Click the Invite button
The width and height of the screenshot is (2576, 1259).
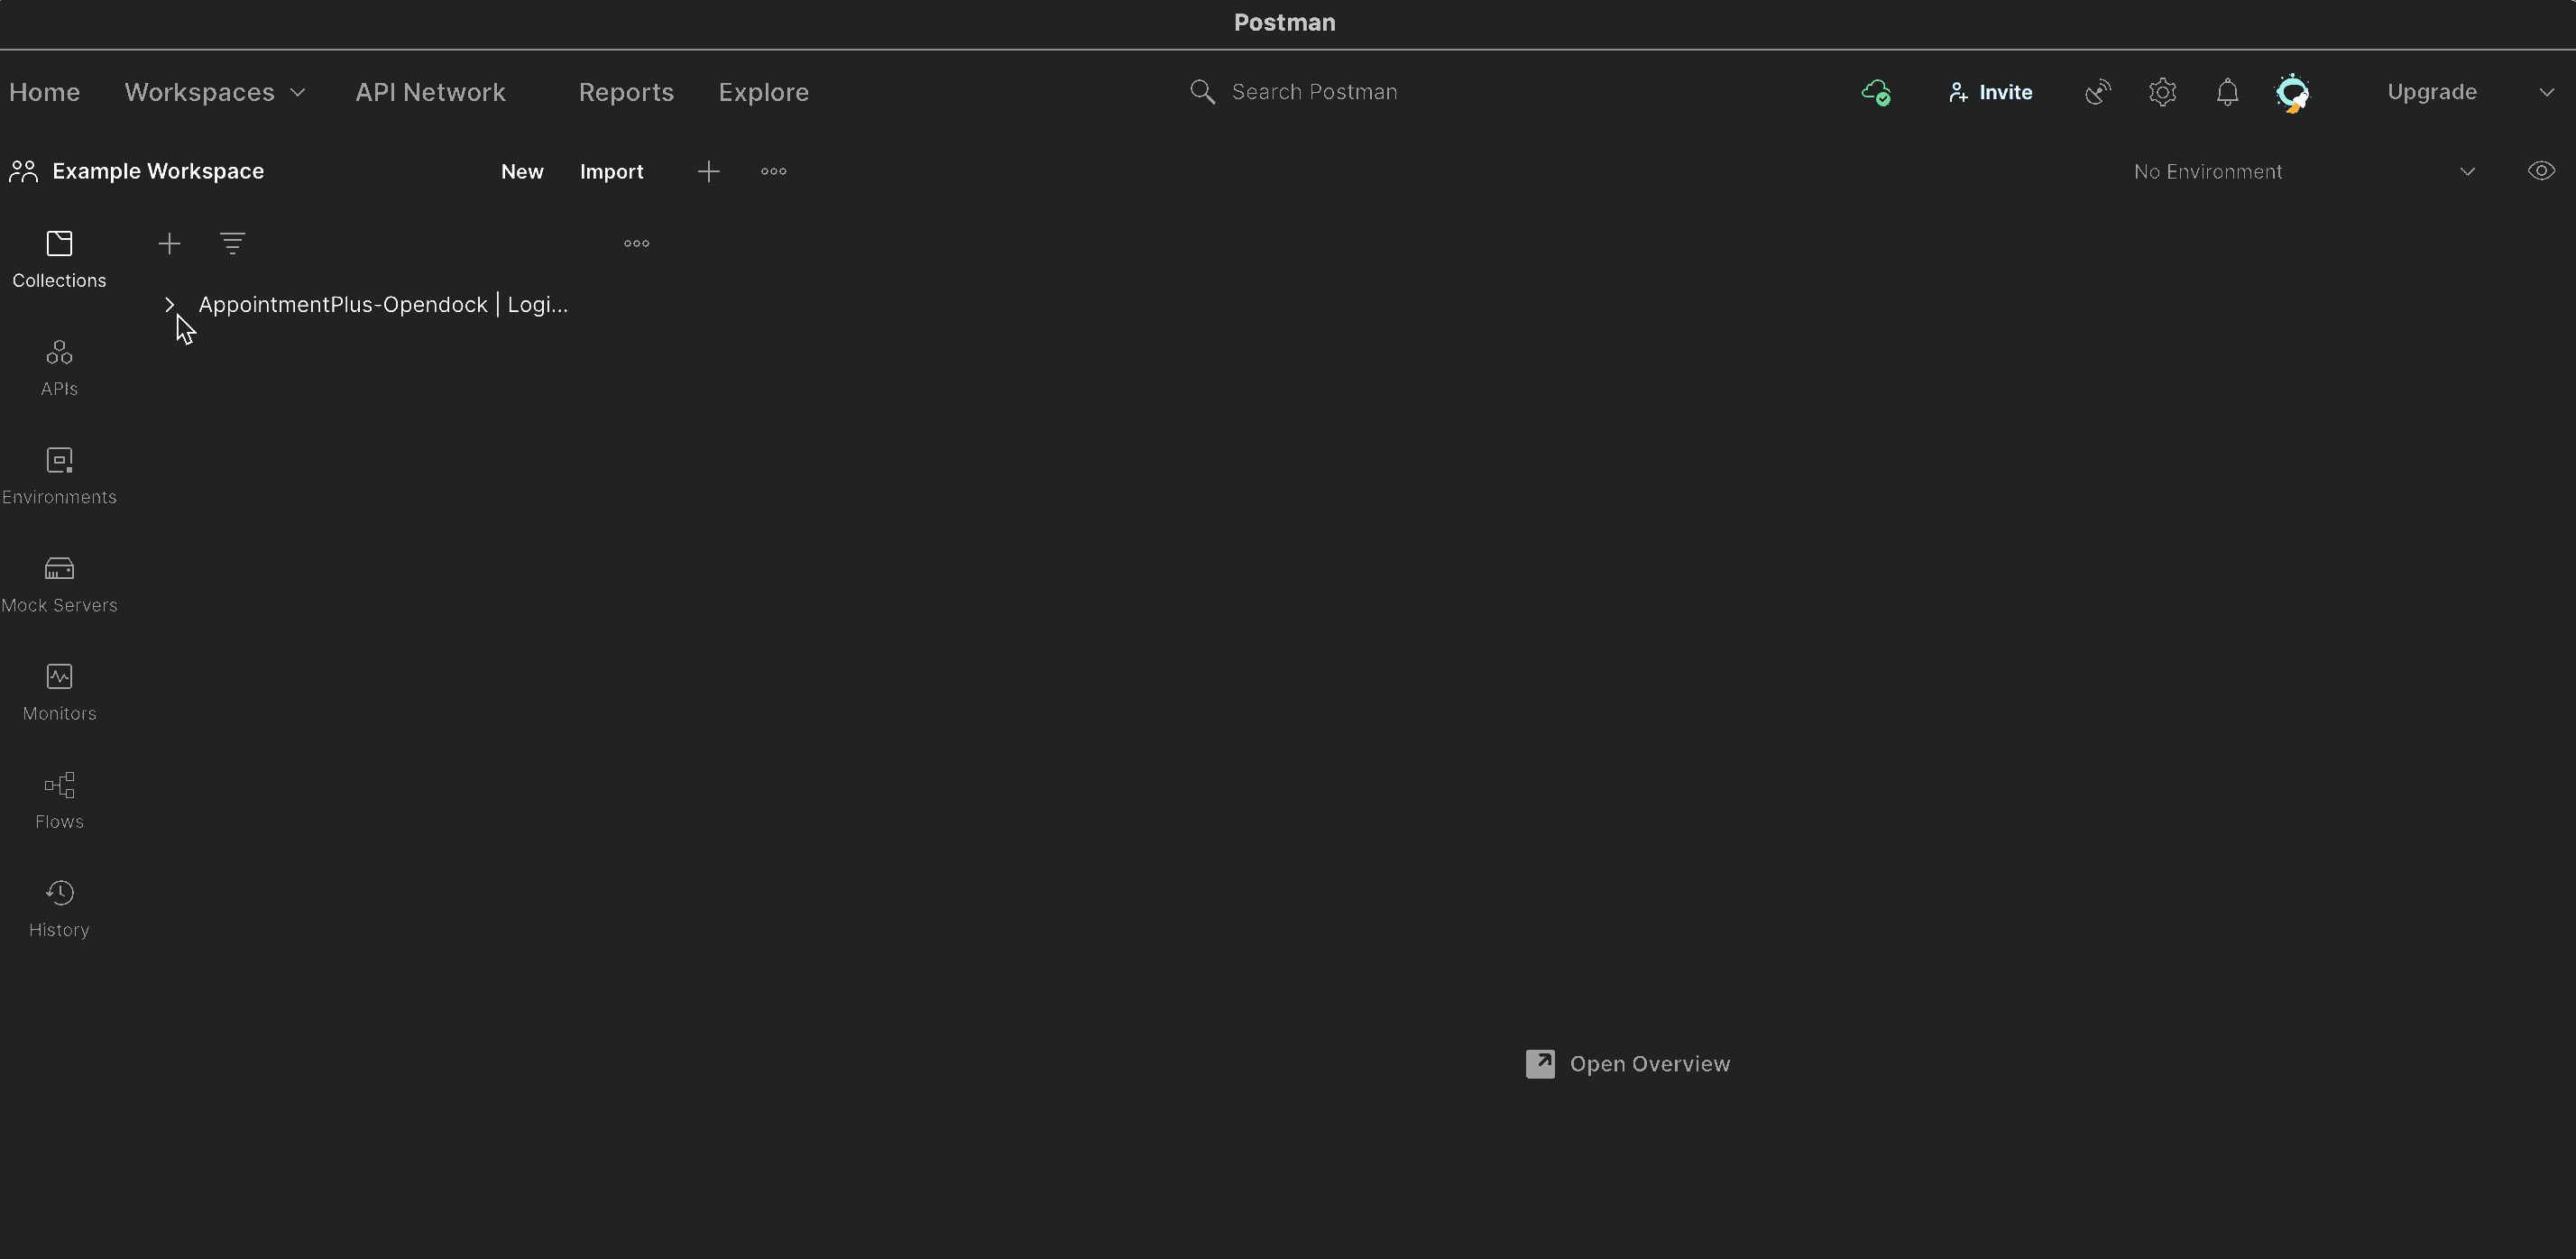pyautogui.click(x=1990, y=92)
